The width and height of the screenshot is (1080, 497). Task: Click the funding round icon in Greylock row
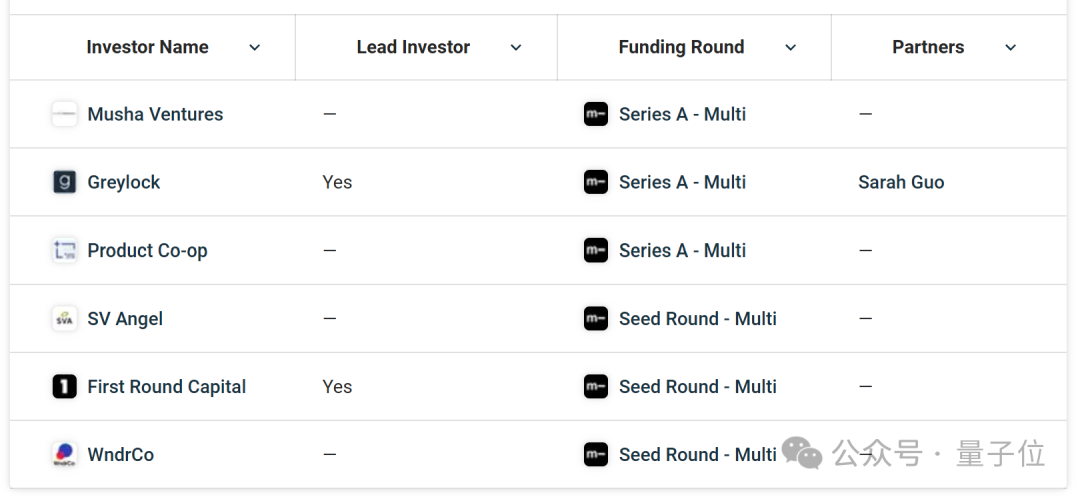coord(596,182)
